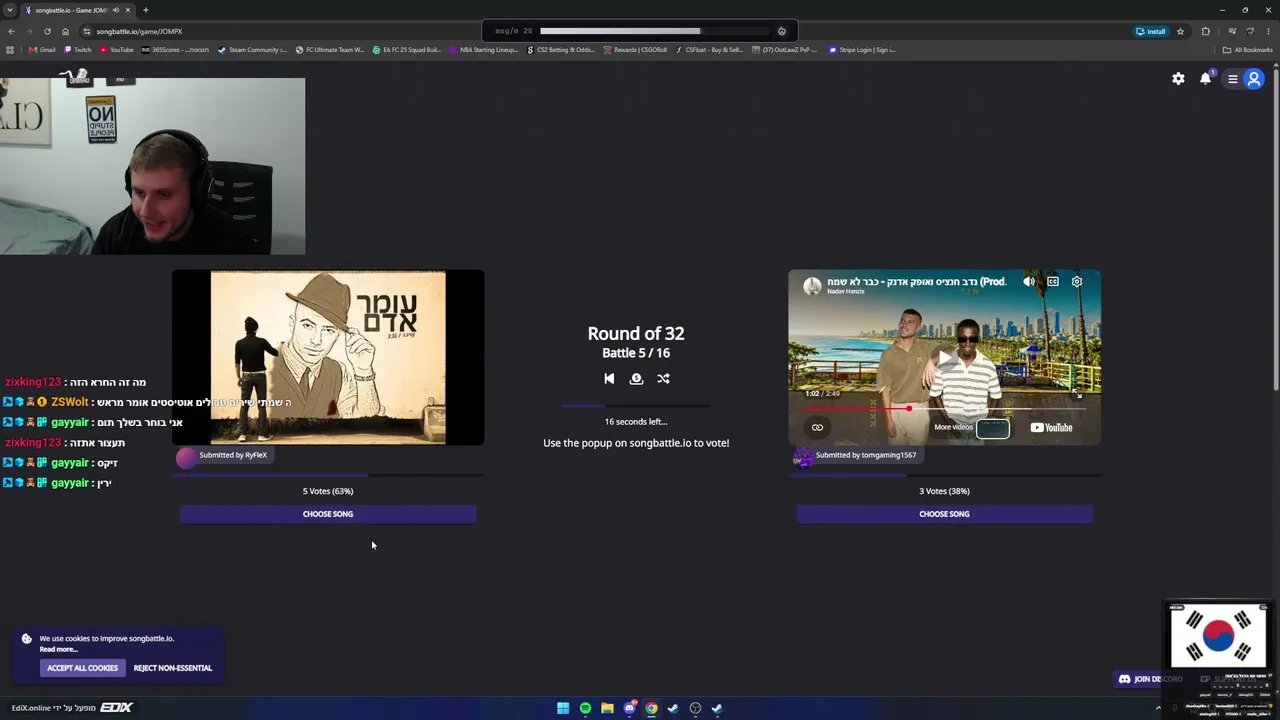The width and height of the screenshot is (1280, 720).
Task: Go back to previous battle
Action: pos(609,378)
